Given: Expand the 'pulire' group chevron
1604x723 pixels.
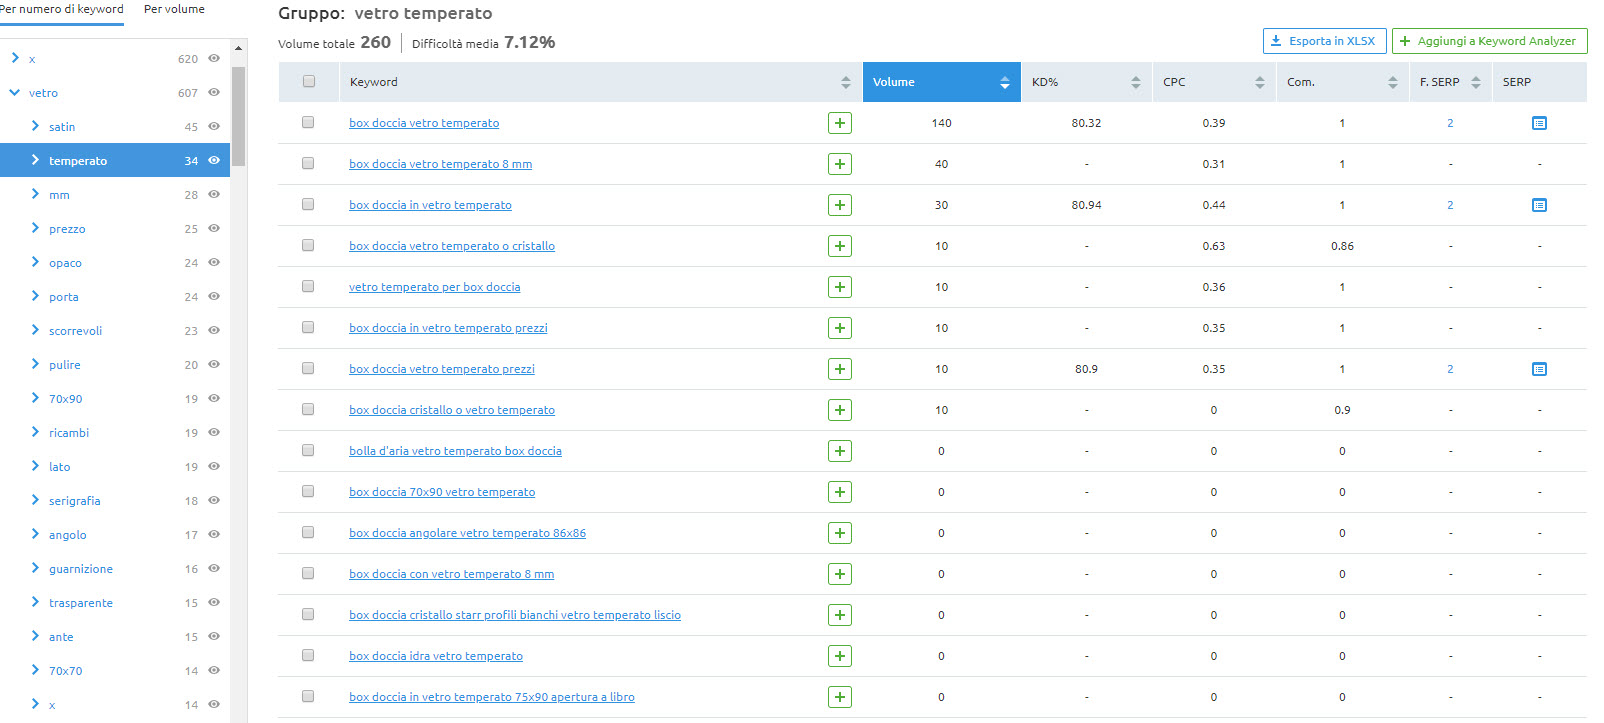Looking at the screenshot, I should pos(35,364).
